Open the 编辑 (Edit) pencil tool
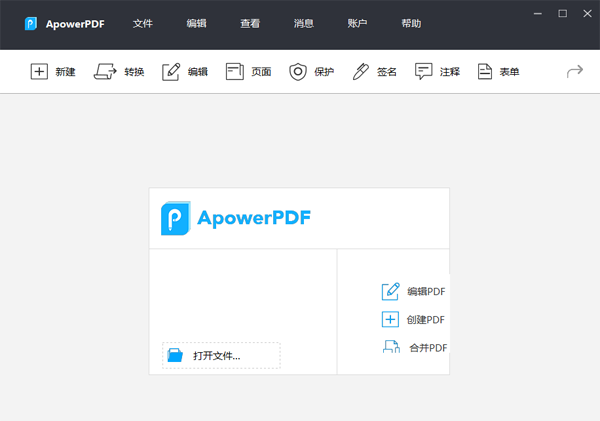Screen dimensions: 600x421 (171, 72)
